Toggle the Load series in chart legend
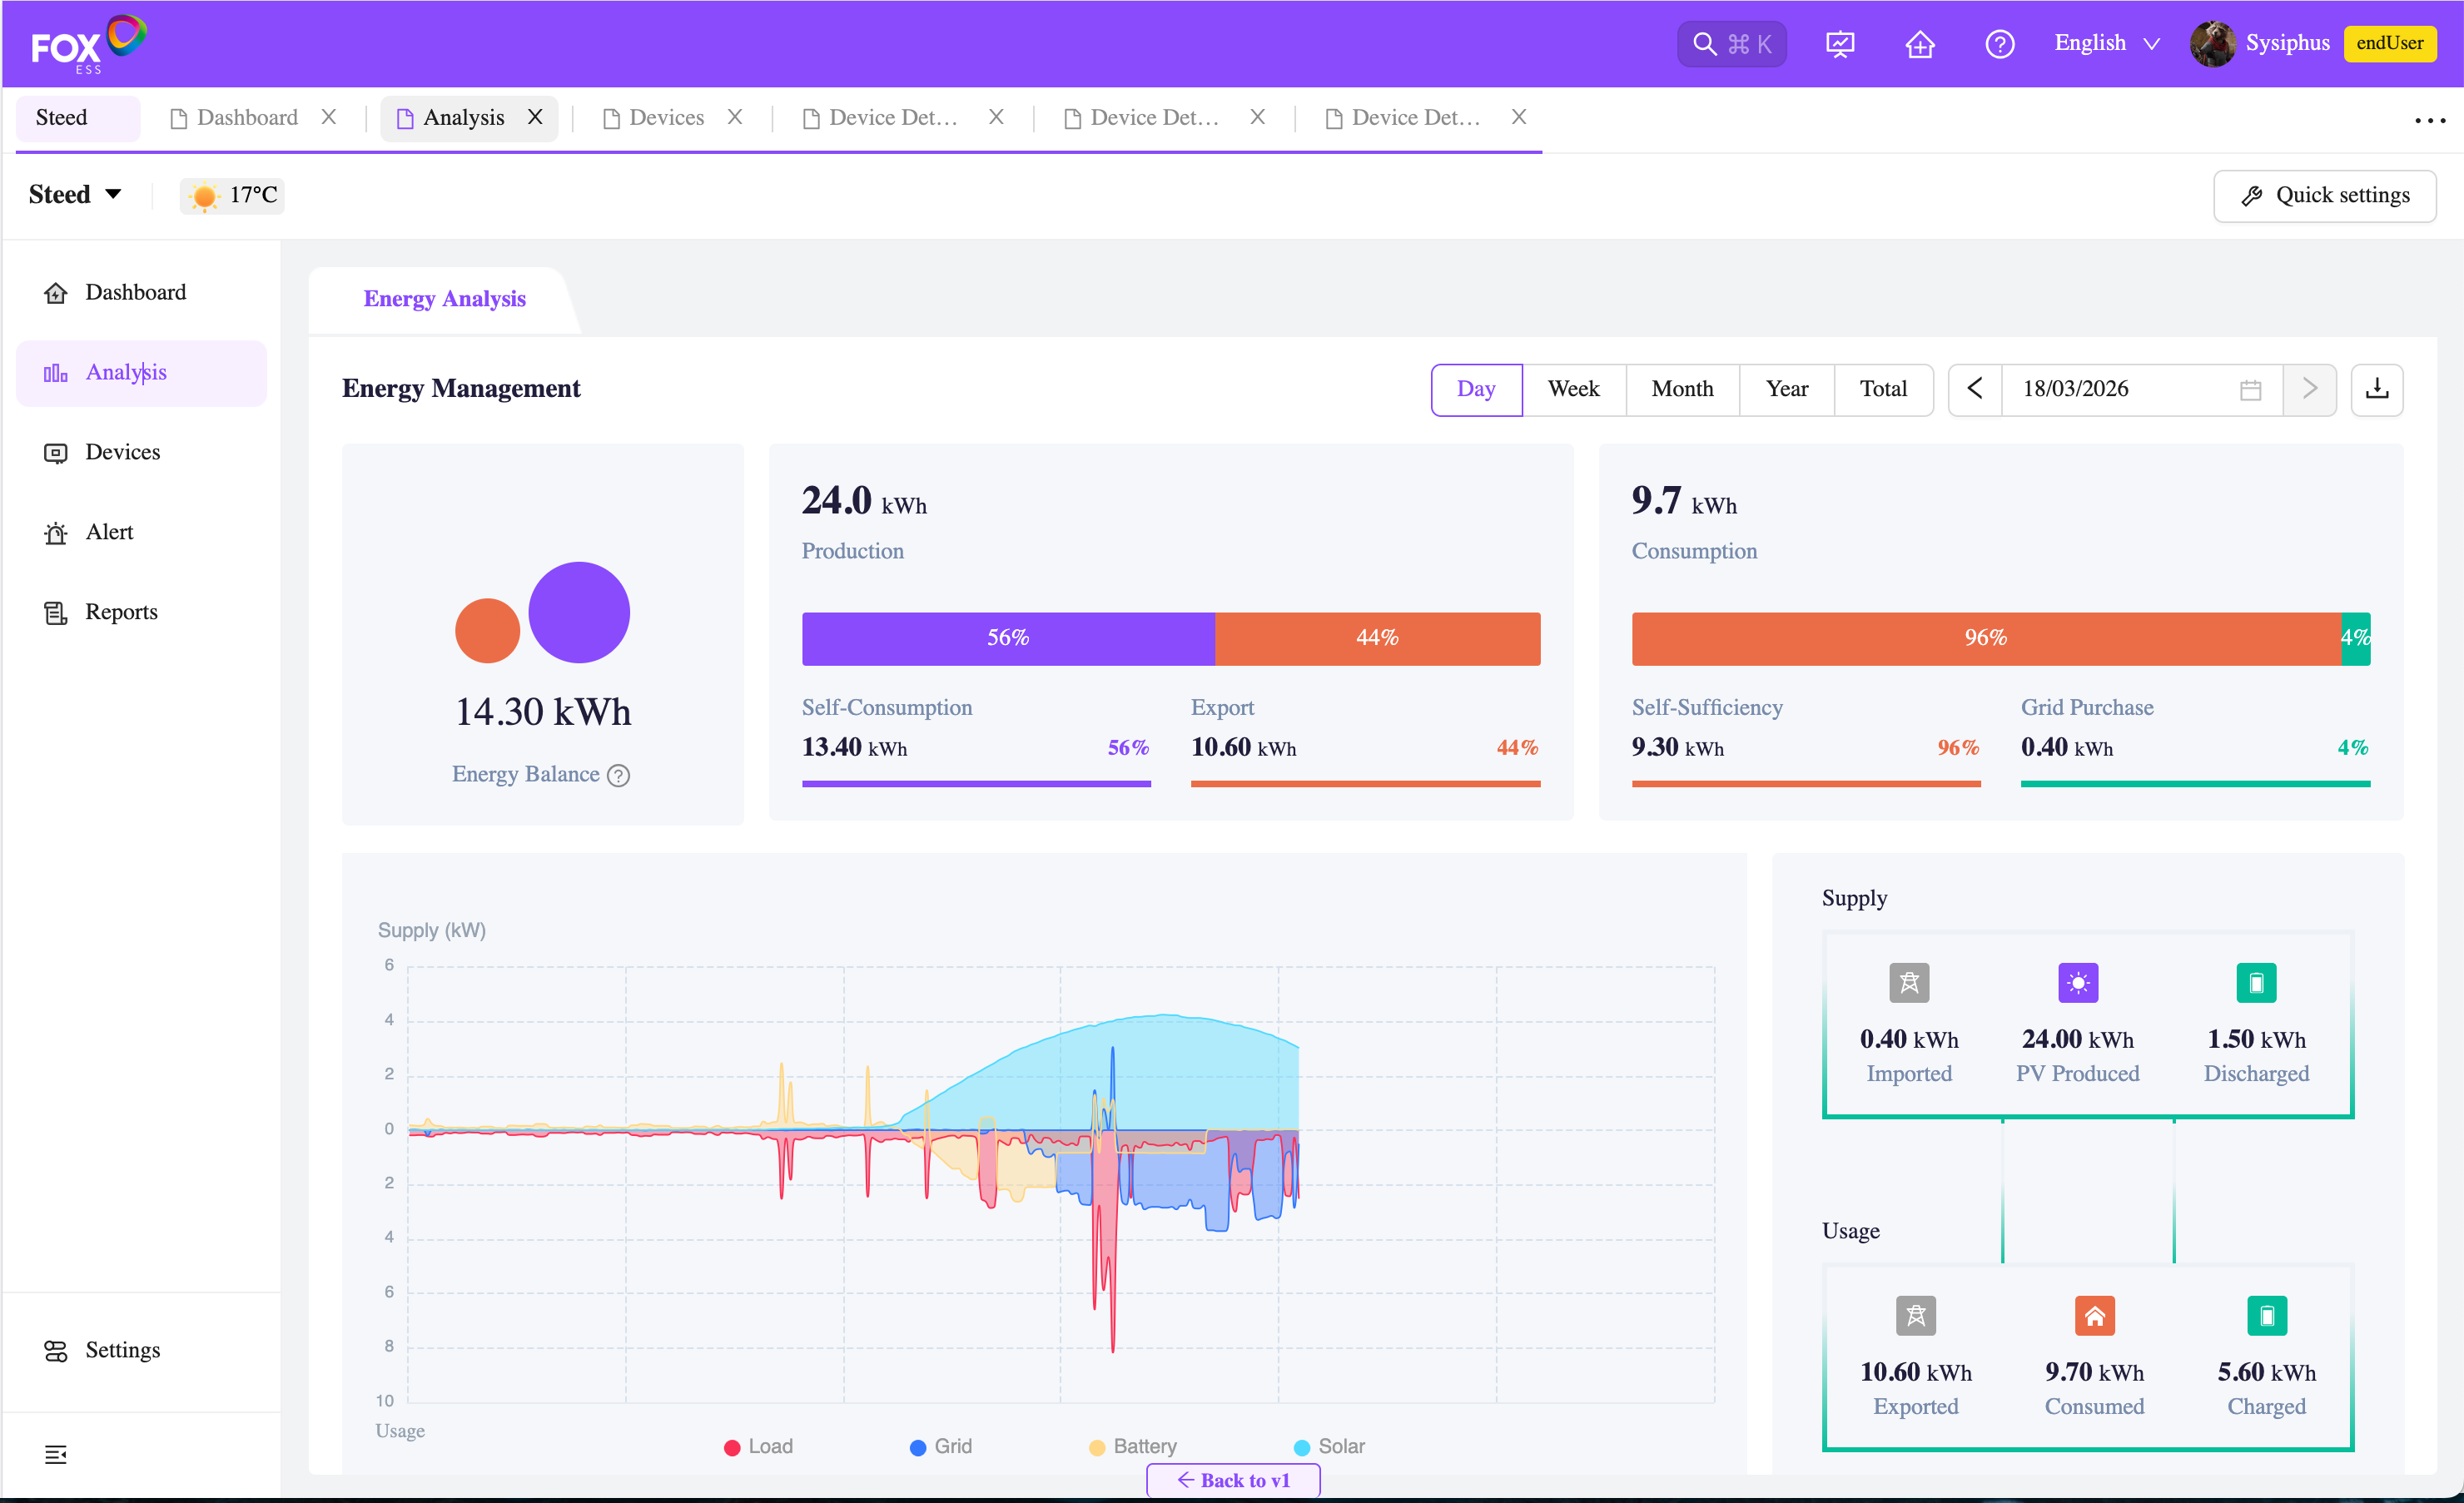Viewport: 2464px width, 1503px height. point(758,1446)
